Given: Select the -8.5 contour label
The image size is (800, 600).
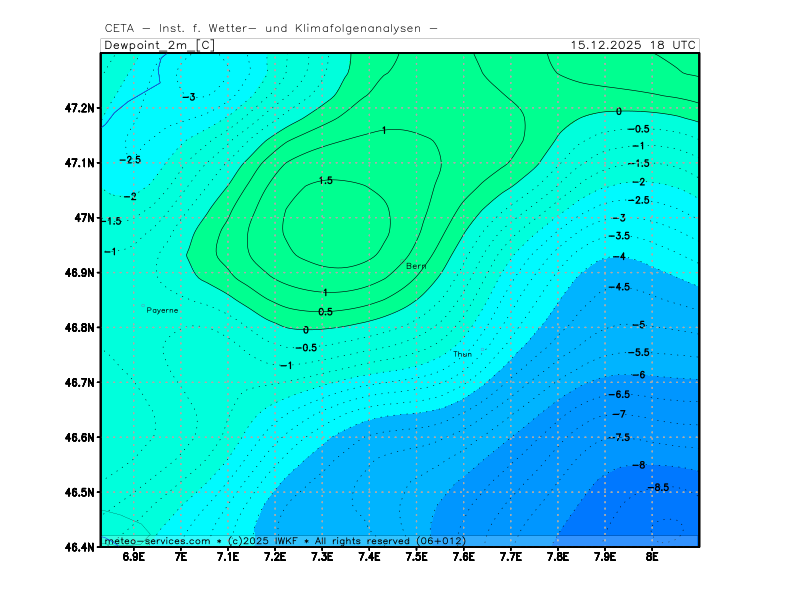Looking at the screenshot, I should click(658, 487).
